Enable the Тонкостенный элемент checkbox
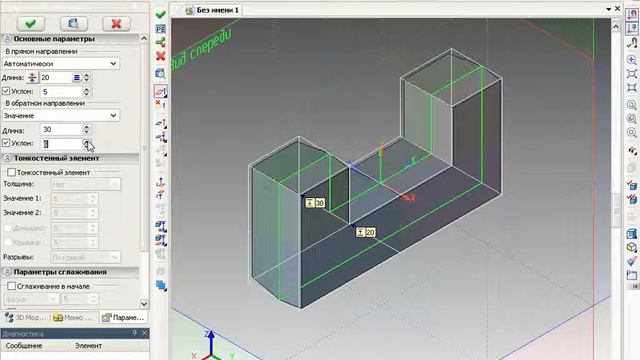640x360 pixels. (x=12, y=172)
